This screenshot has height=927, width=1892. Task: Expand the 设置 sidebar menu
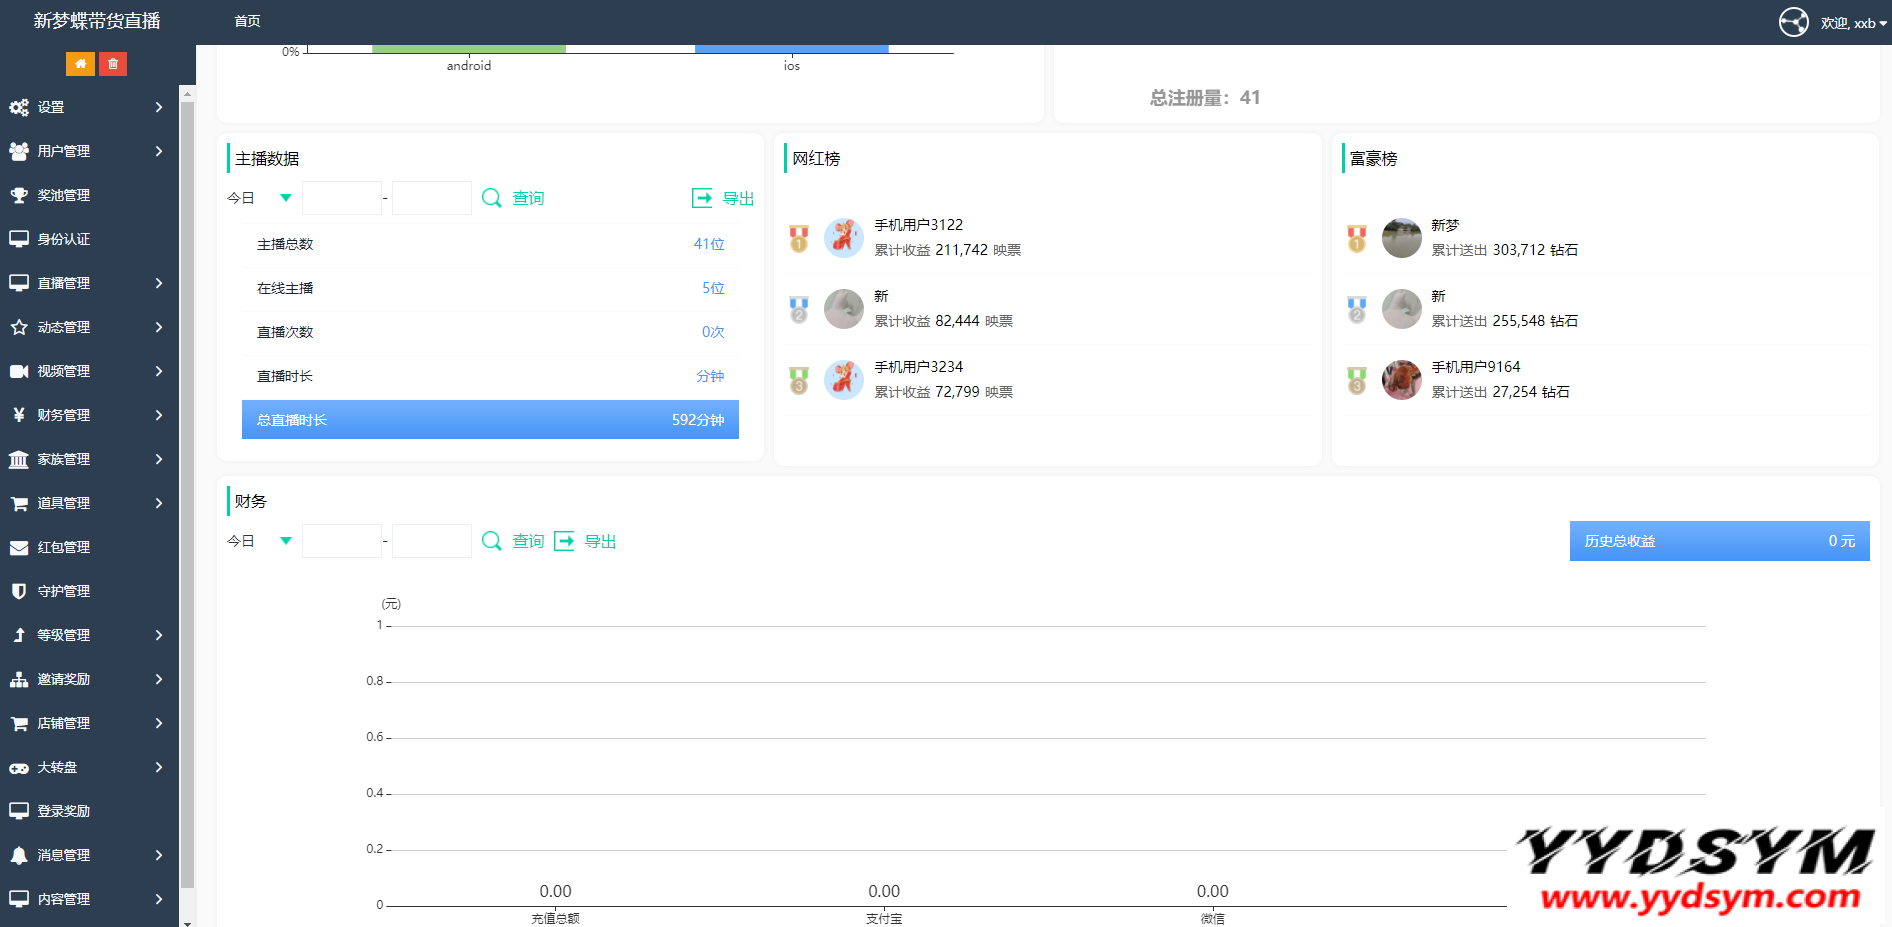(85, 107)
